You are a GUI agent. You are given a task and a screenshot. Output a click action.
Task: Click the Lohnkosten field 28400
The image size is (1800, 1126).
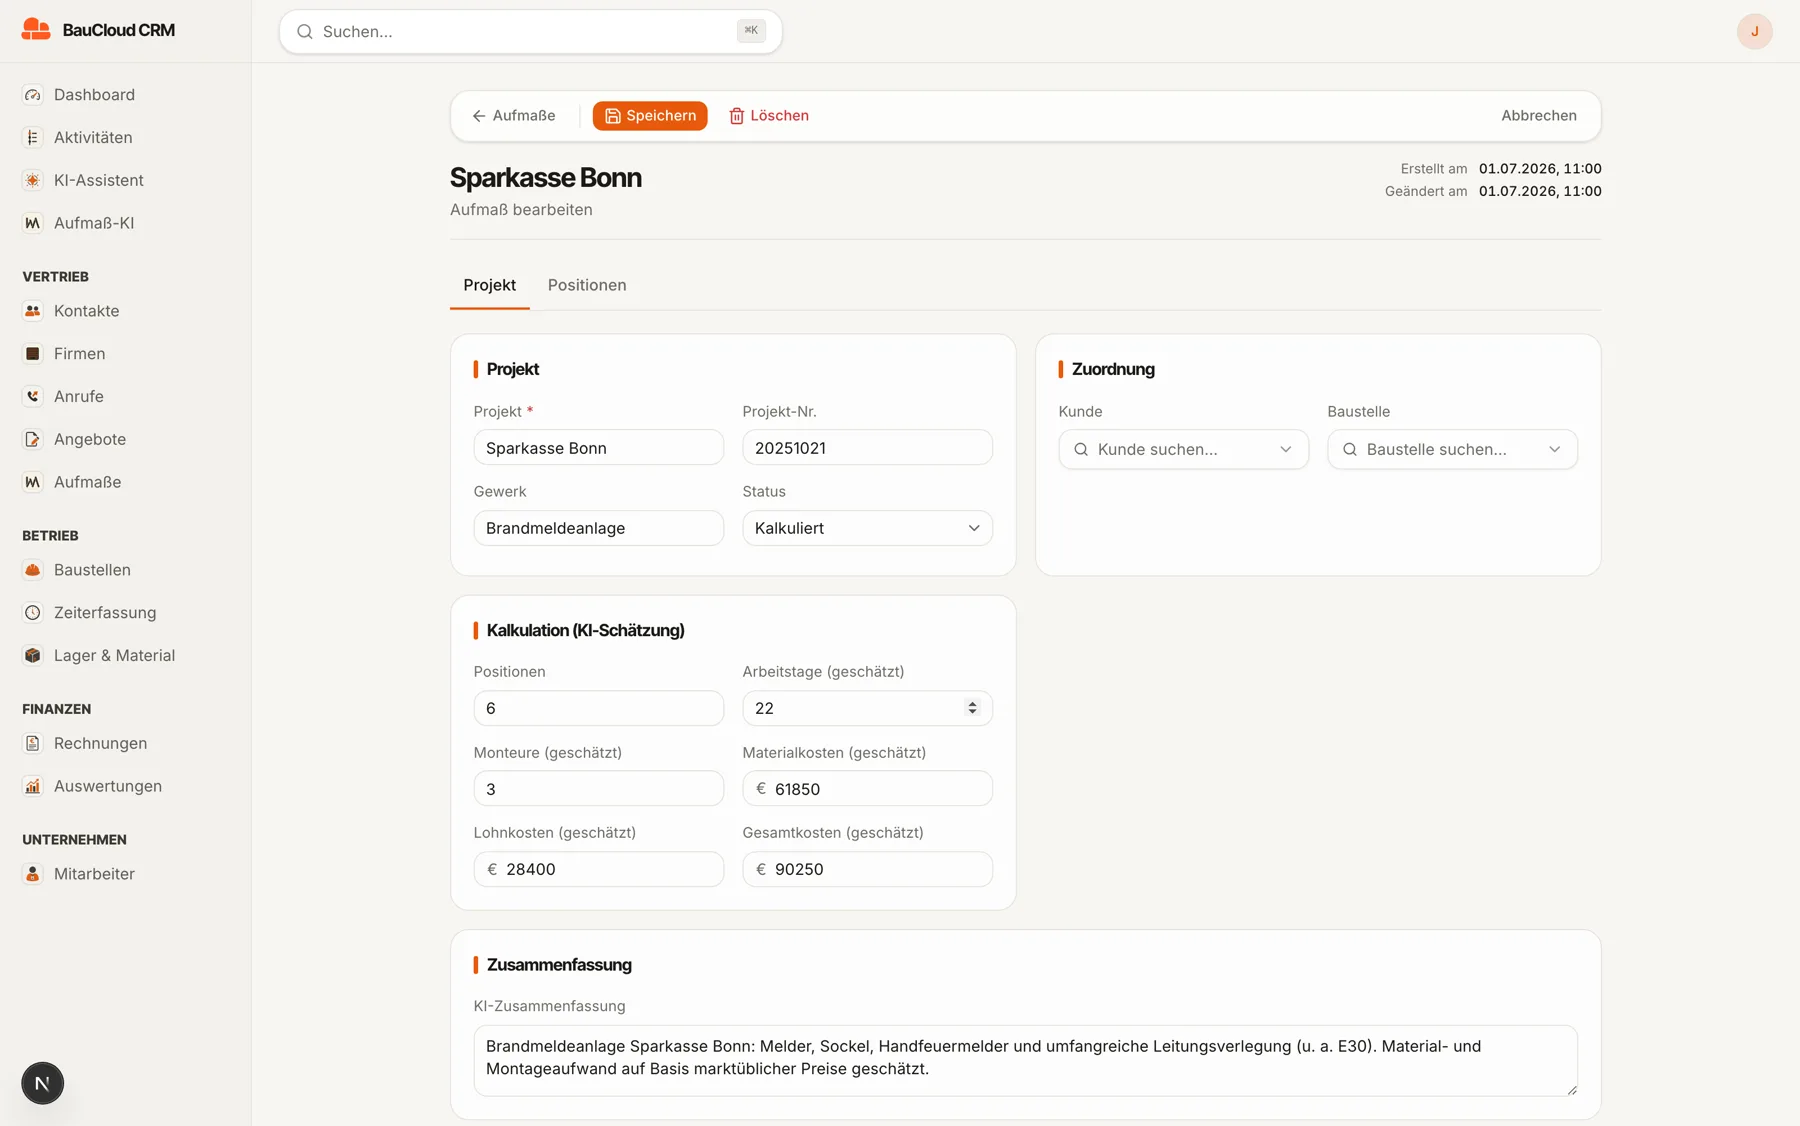pos(598,869)
